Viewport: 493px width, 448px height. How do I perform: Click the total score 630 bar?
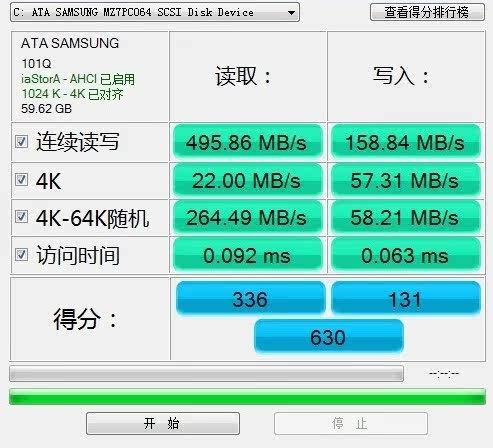click(x=329, y=337)
